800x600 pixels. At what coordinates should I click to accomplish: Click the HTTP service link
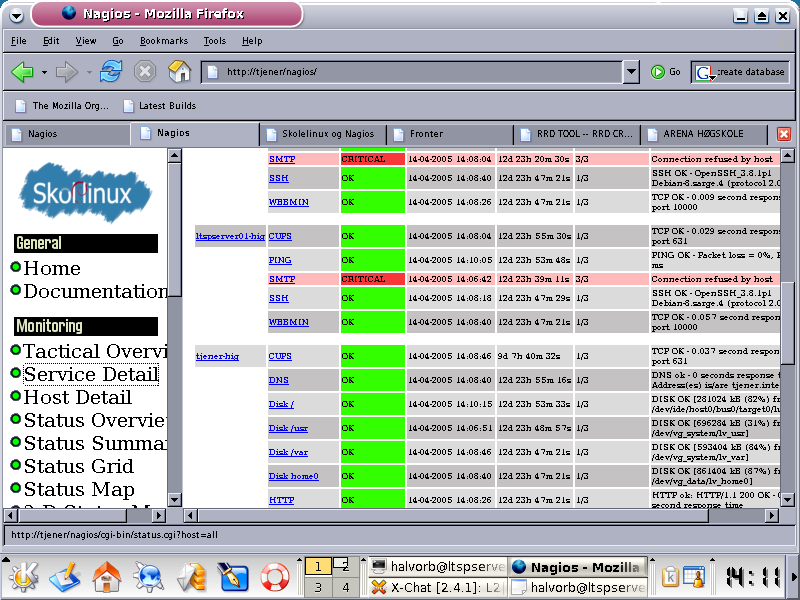[x=281, y=500]
